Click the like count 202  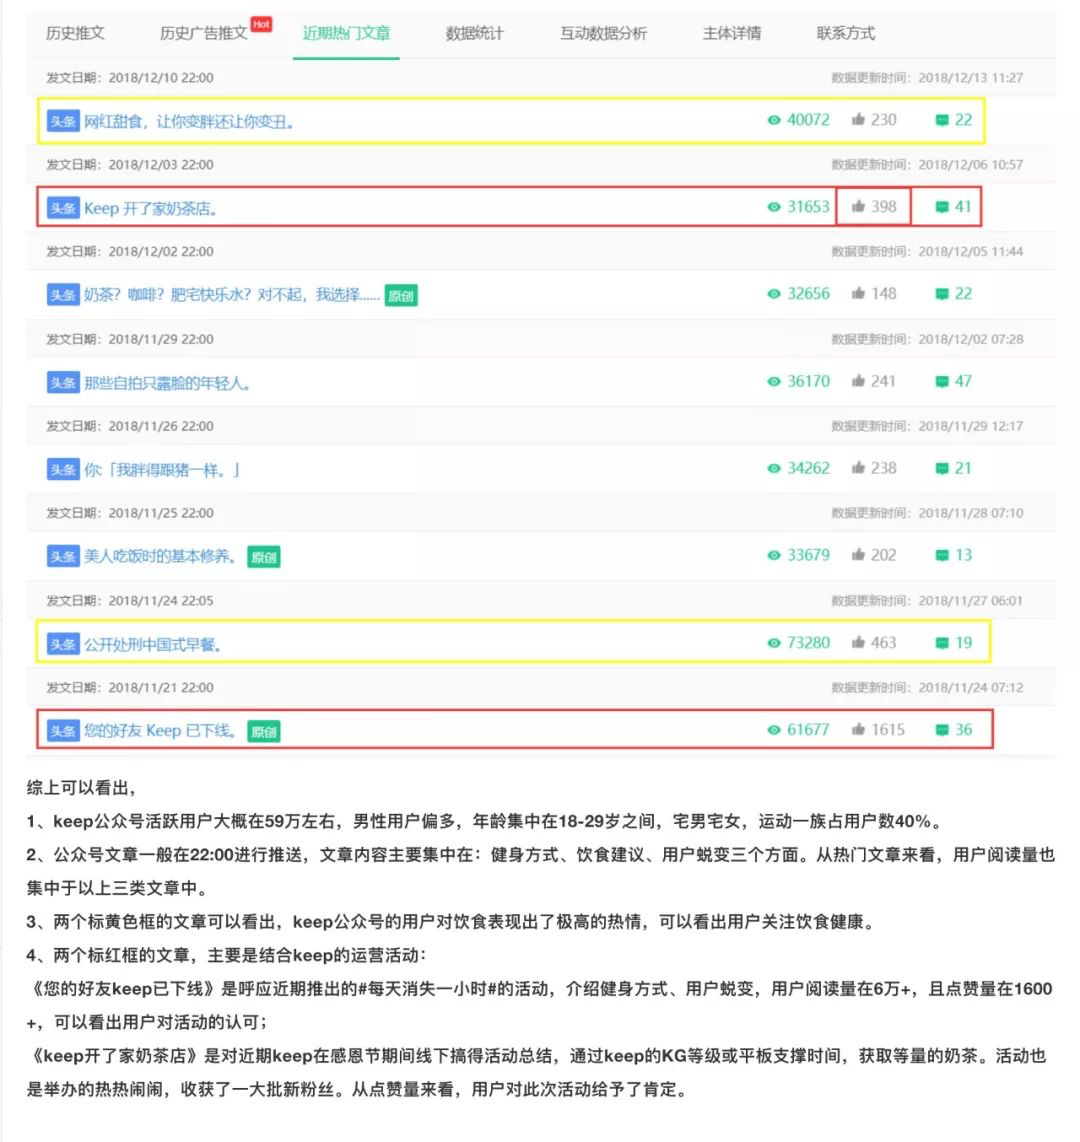[x=883, y=555]
